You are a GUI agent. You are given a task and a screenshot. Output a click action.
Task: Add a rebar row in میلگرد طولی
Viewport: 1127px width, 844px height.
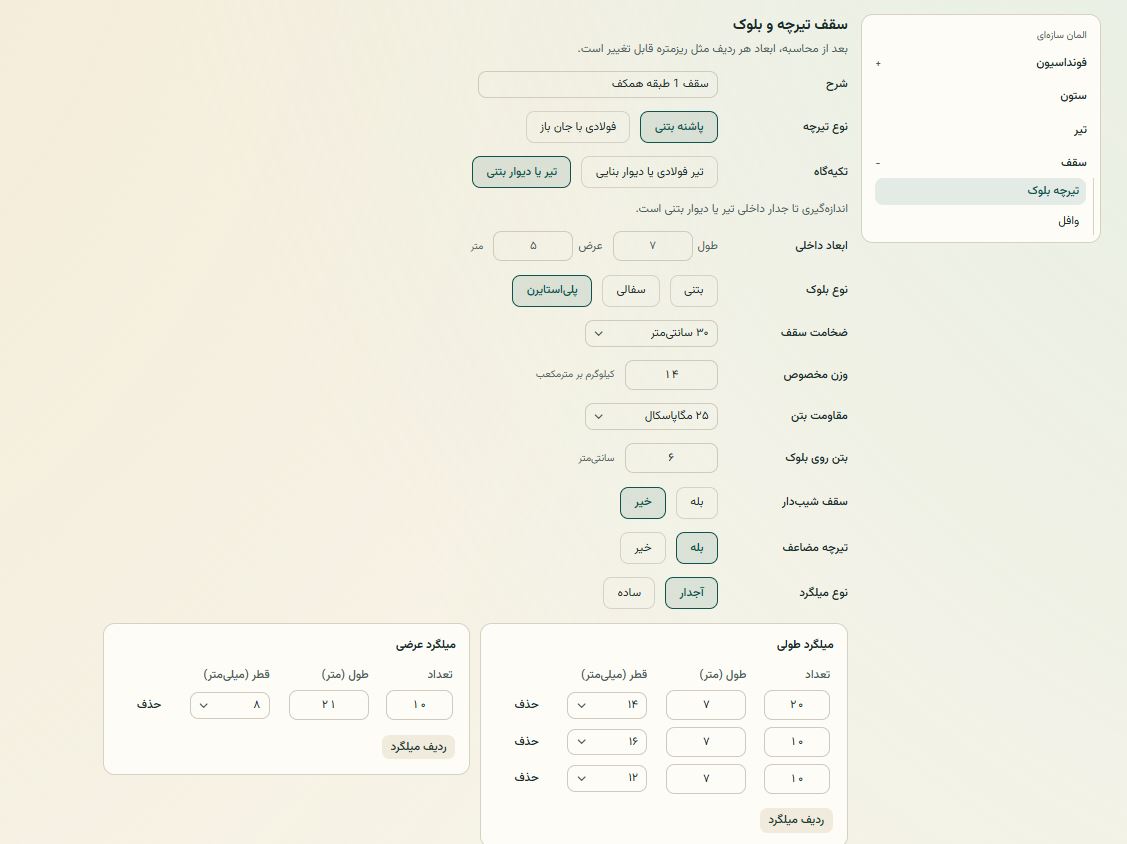click(796, 820)
